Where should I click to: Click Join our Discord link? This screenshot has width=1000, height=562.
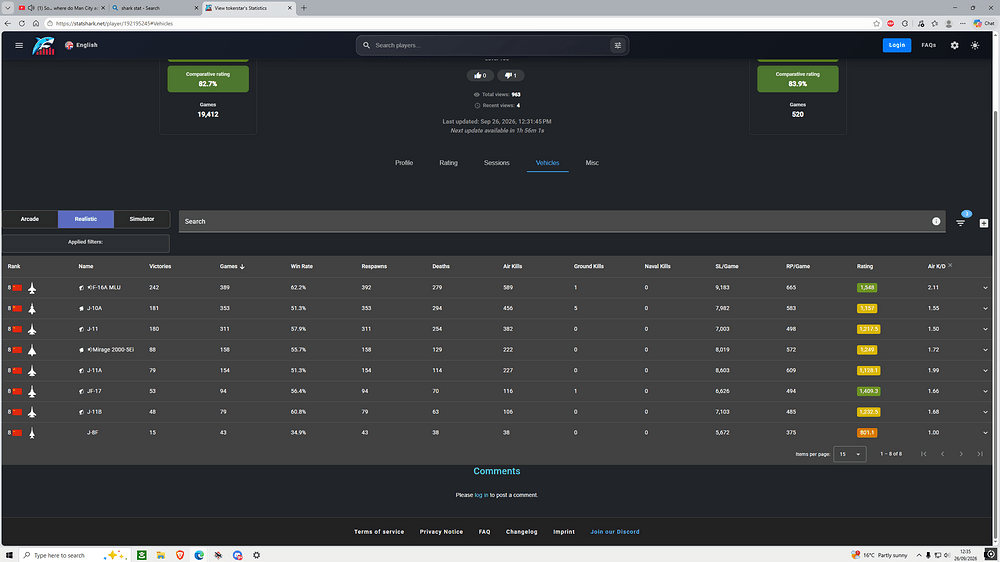(615, 531)
